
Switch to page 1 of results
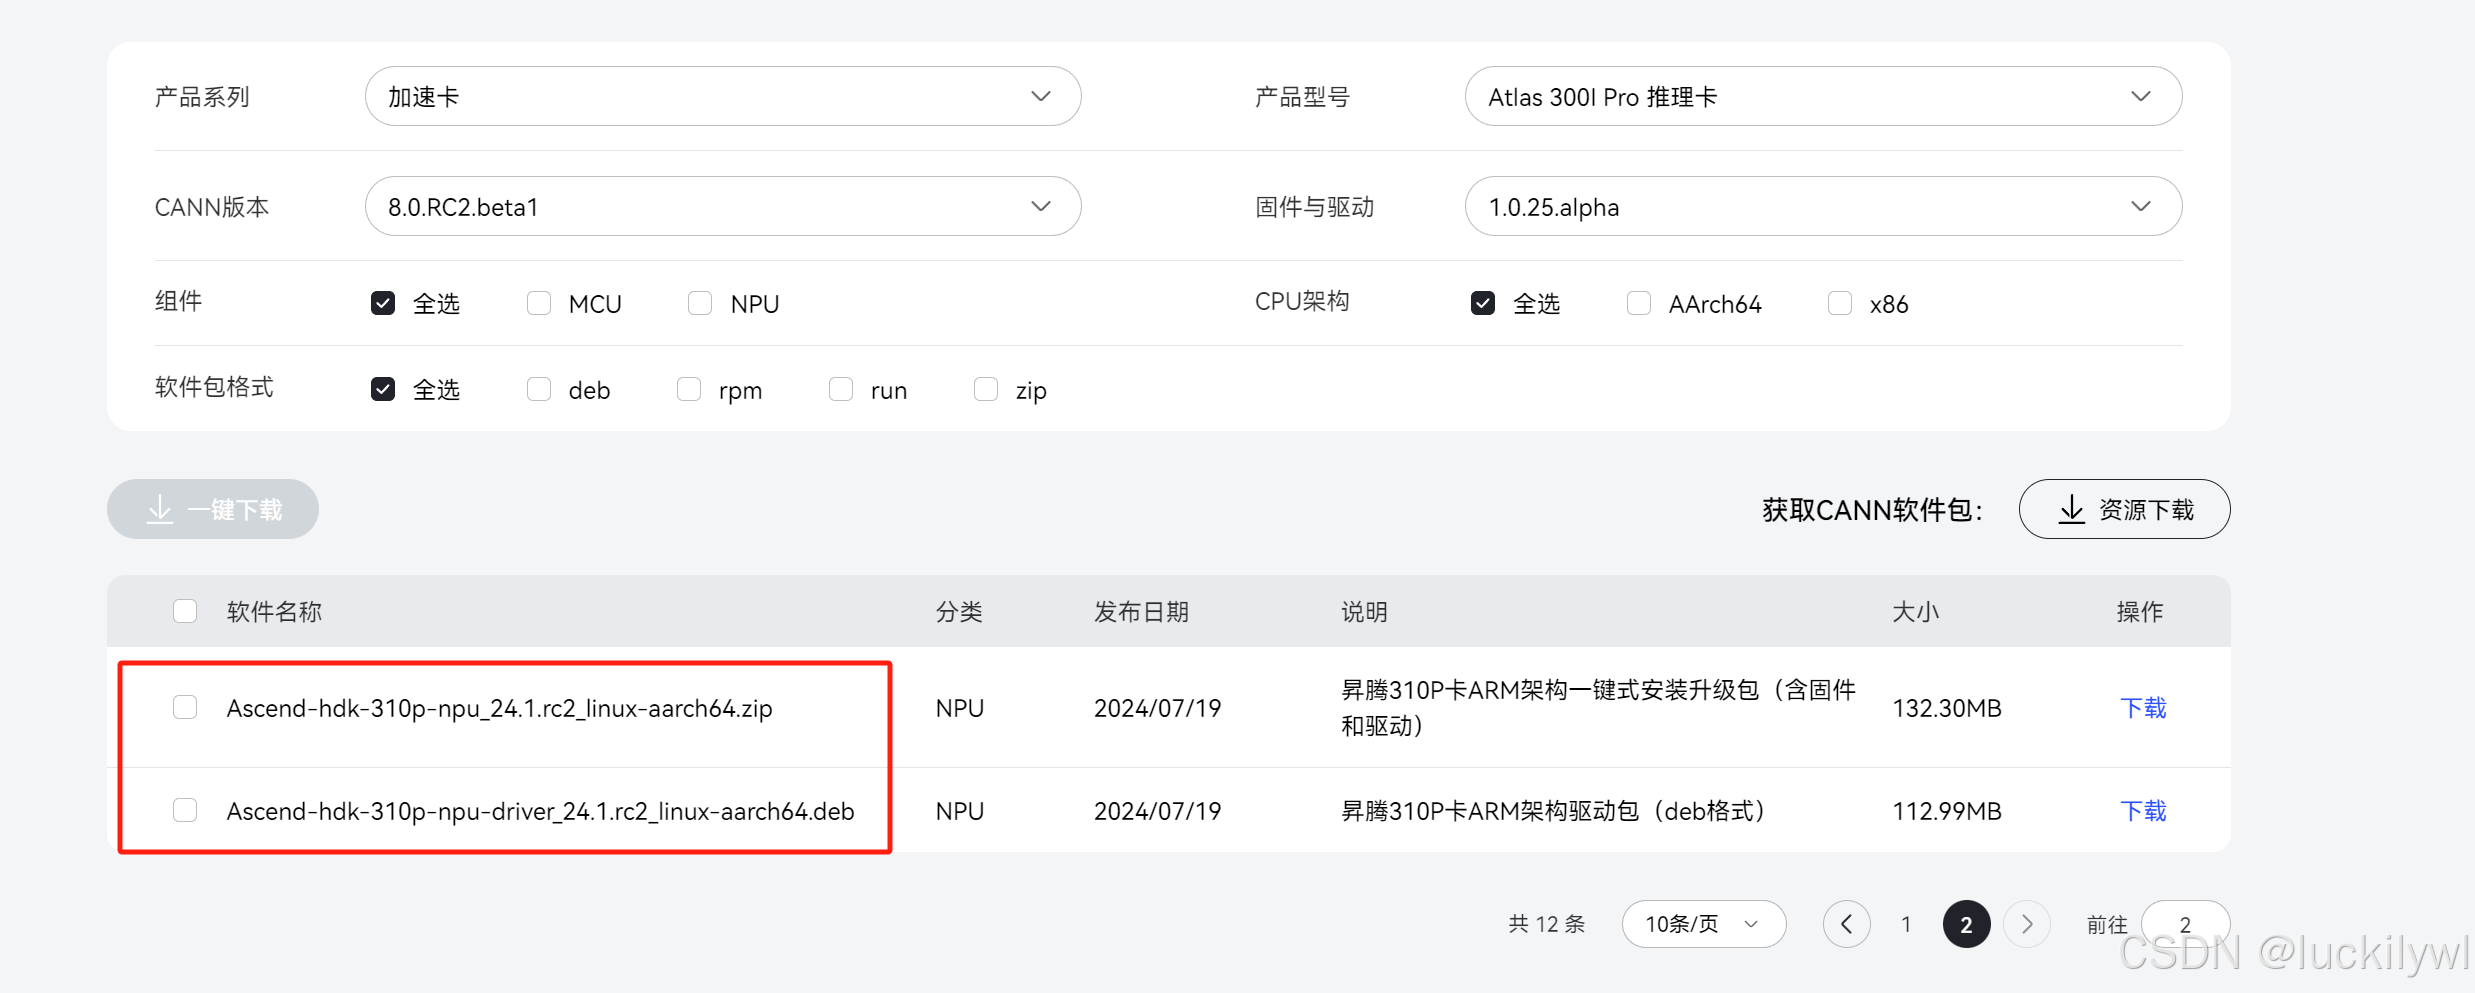click(1906, 924)
